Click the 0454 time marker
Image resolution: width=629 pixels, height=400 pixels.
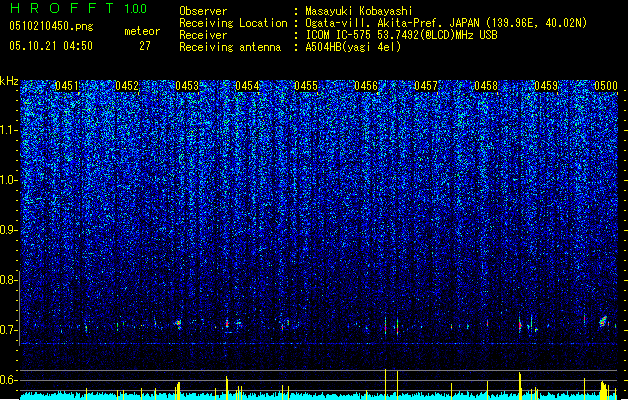pyautogui.click(x=247, y=86)
